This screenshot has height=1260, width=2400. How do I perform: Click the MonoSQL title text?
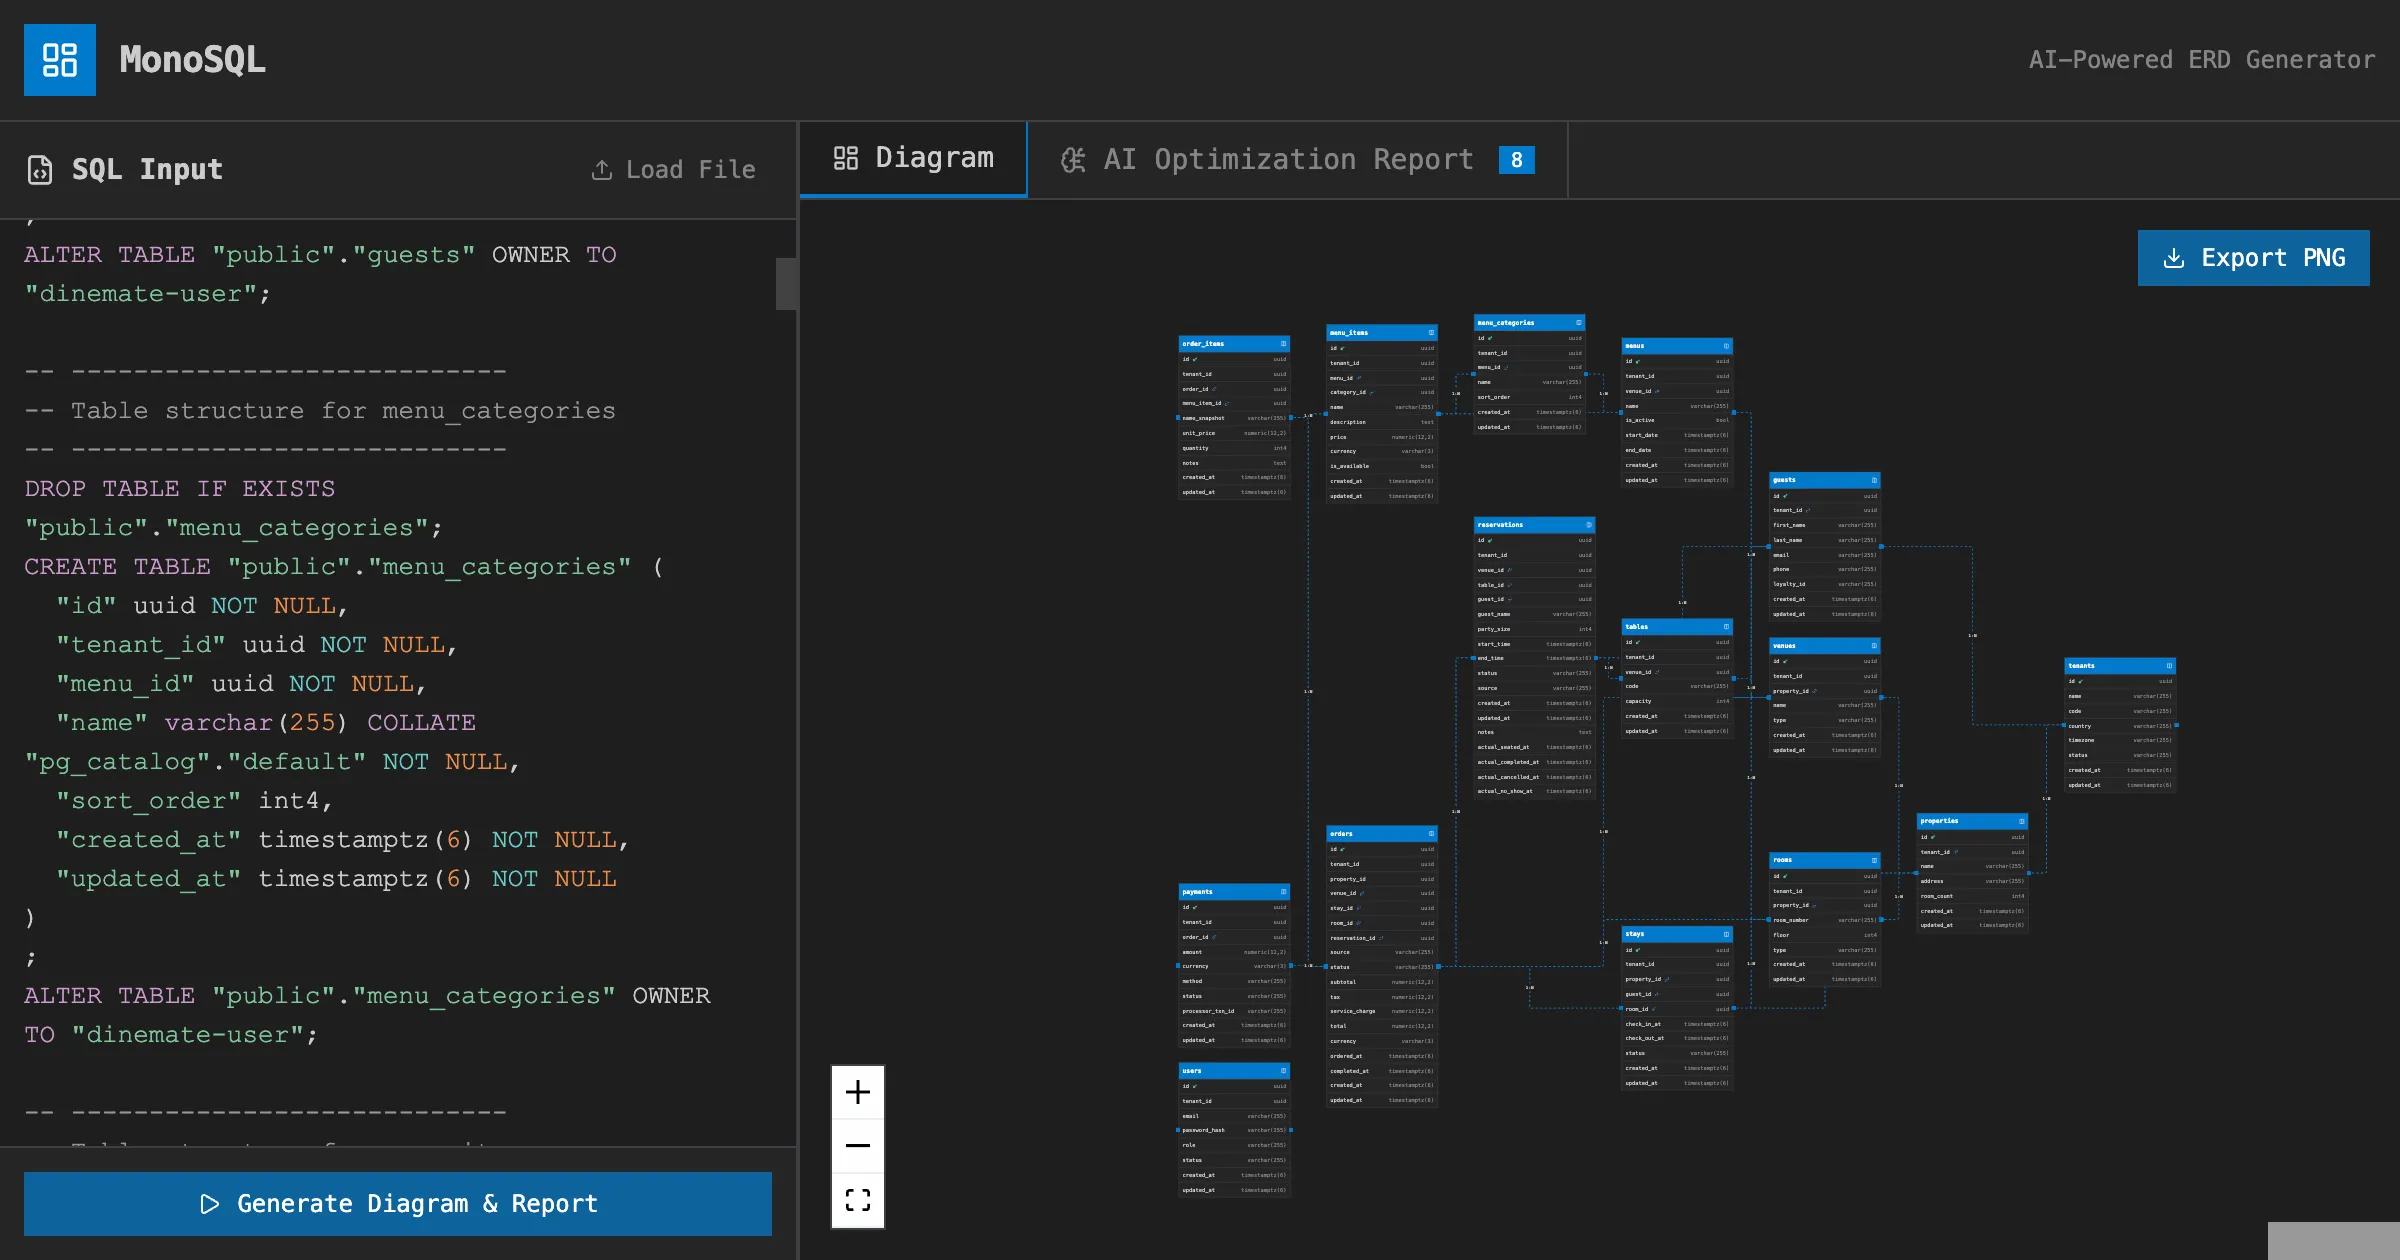[x=193, y=60]
